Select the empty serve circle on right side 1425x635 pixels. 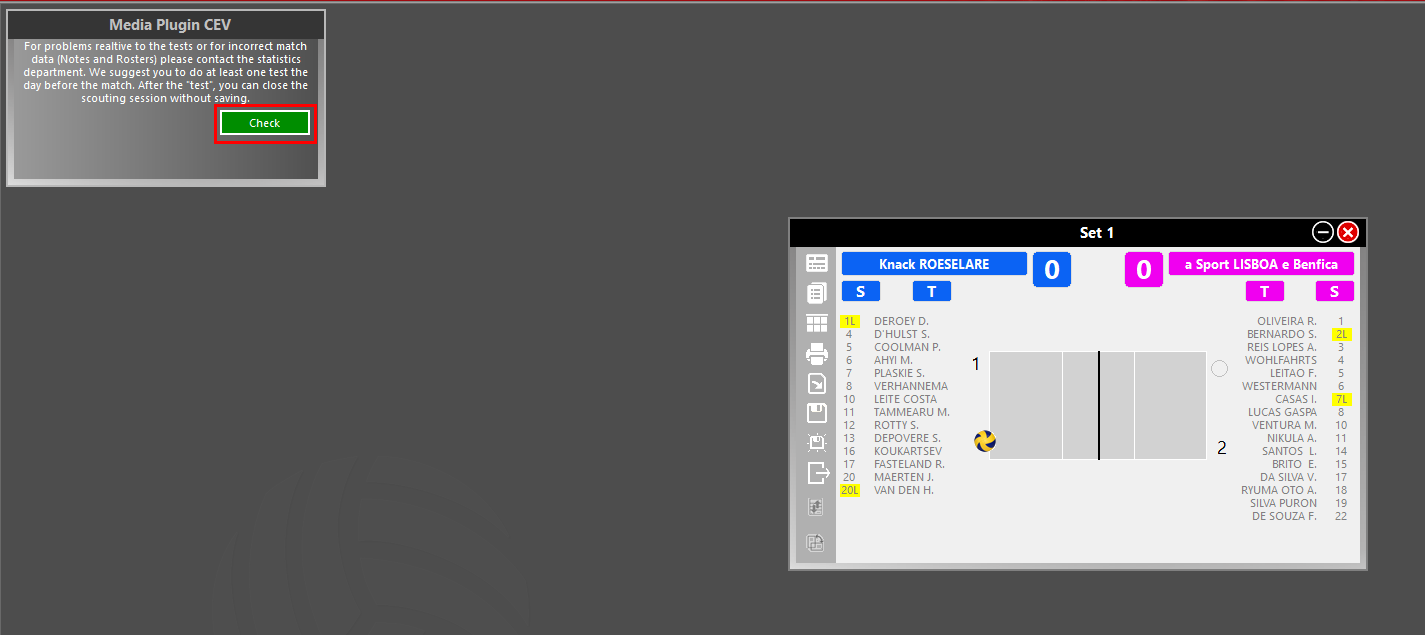pos(1219,368)
